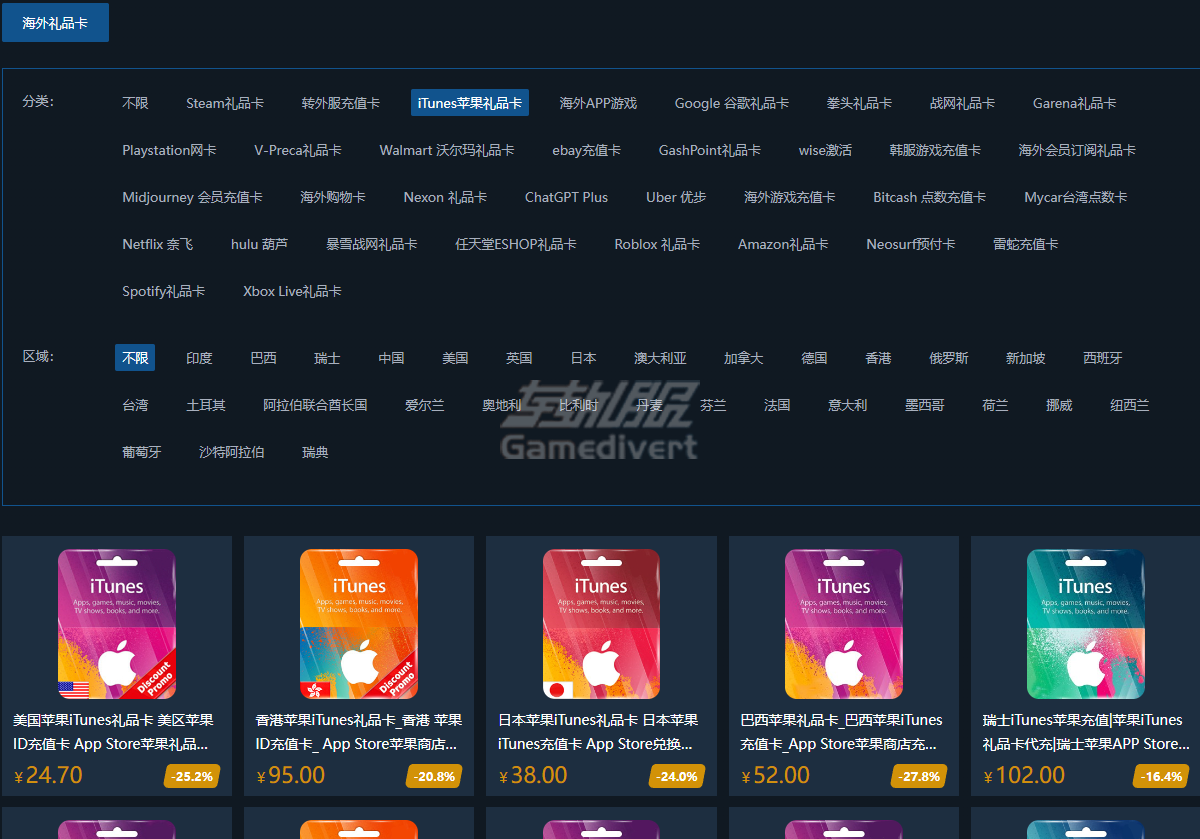1200x839 pixels.
Task: Choose Garena礼品卡 category
Action: tap(1075, 103)
